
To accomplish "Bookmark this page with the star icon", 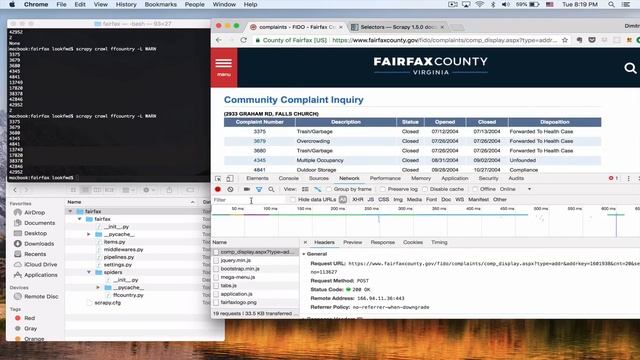I will (565, 40).
